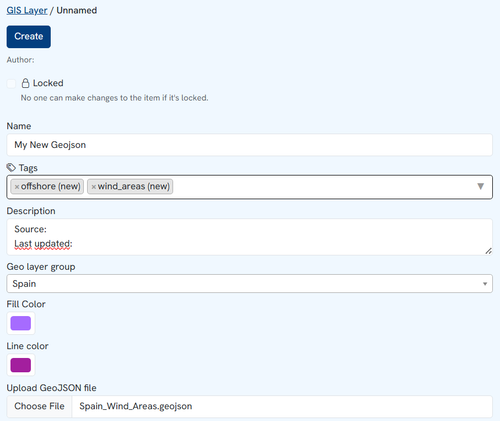Open the Line color magenta swatch
500x421 pixels.
pyautogui.click(x=21, y=365)
